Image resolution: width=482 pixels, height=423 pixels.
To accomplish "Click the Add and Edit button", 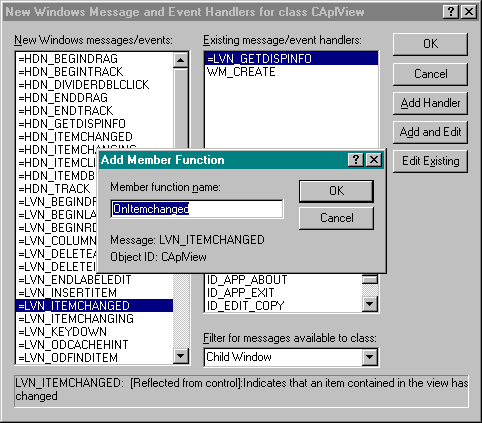I will coord(430,132).
